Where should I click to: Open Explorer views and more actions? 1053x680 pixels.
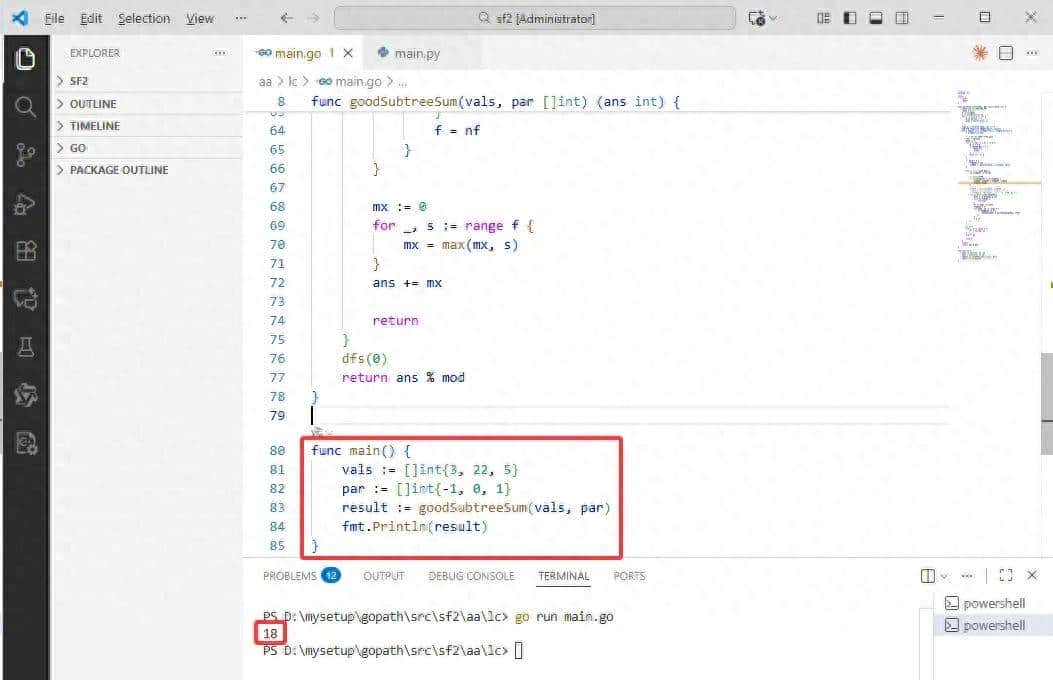click(220, 53)
